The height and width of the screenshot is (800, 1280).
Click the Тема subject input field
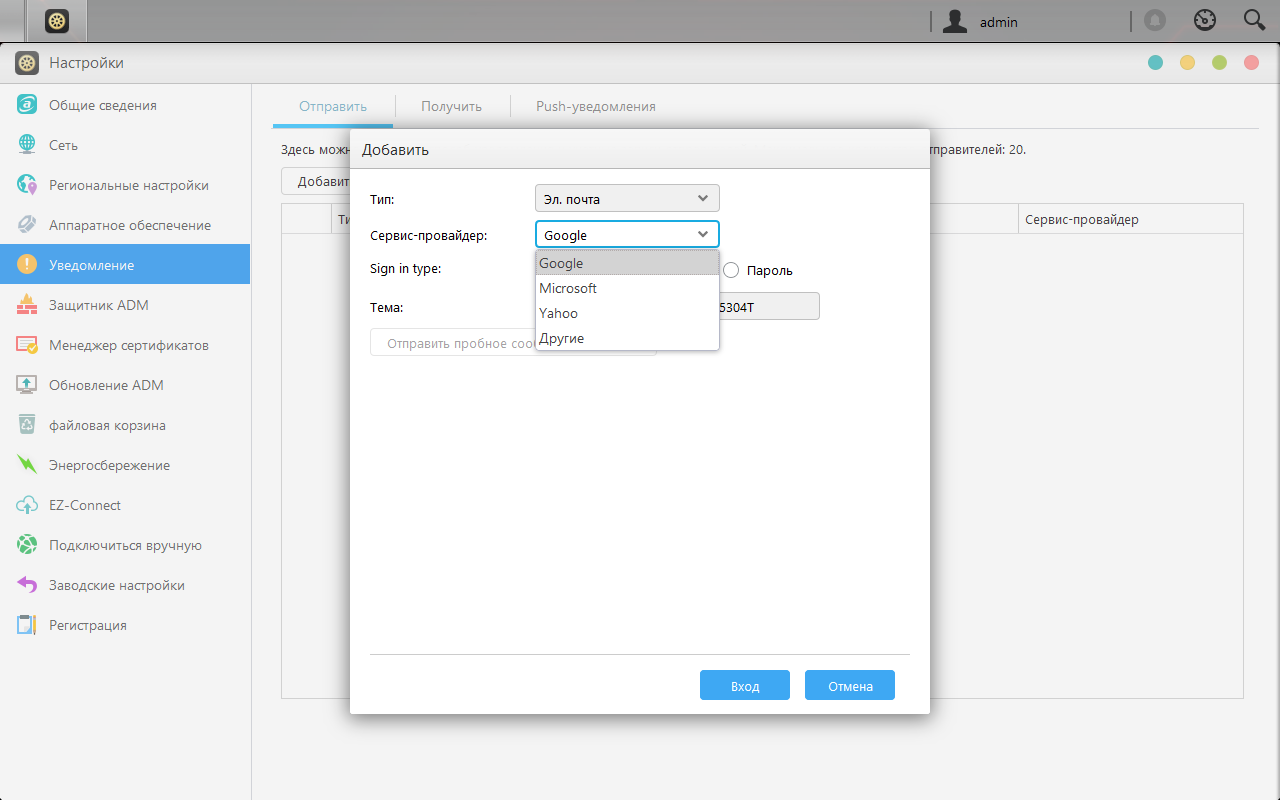(769, 306)
